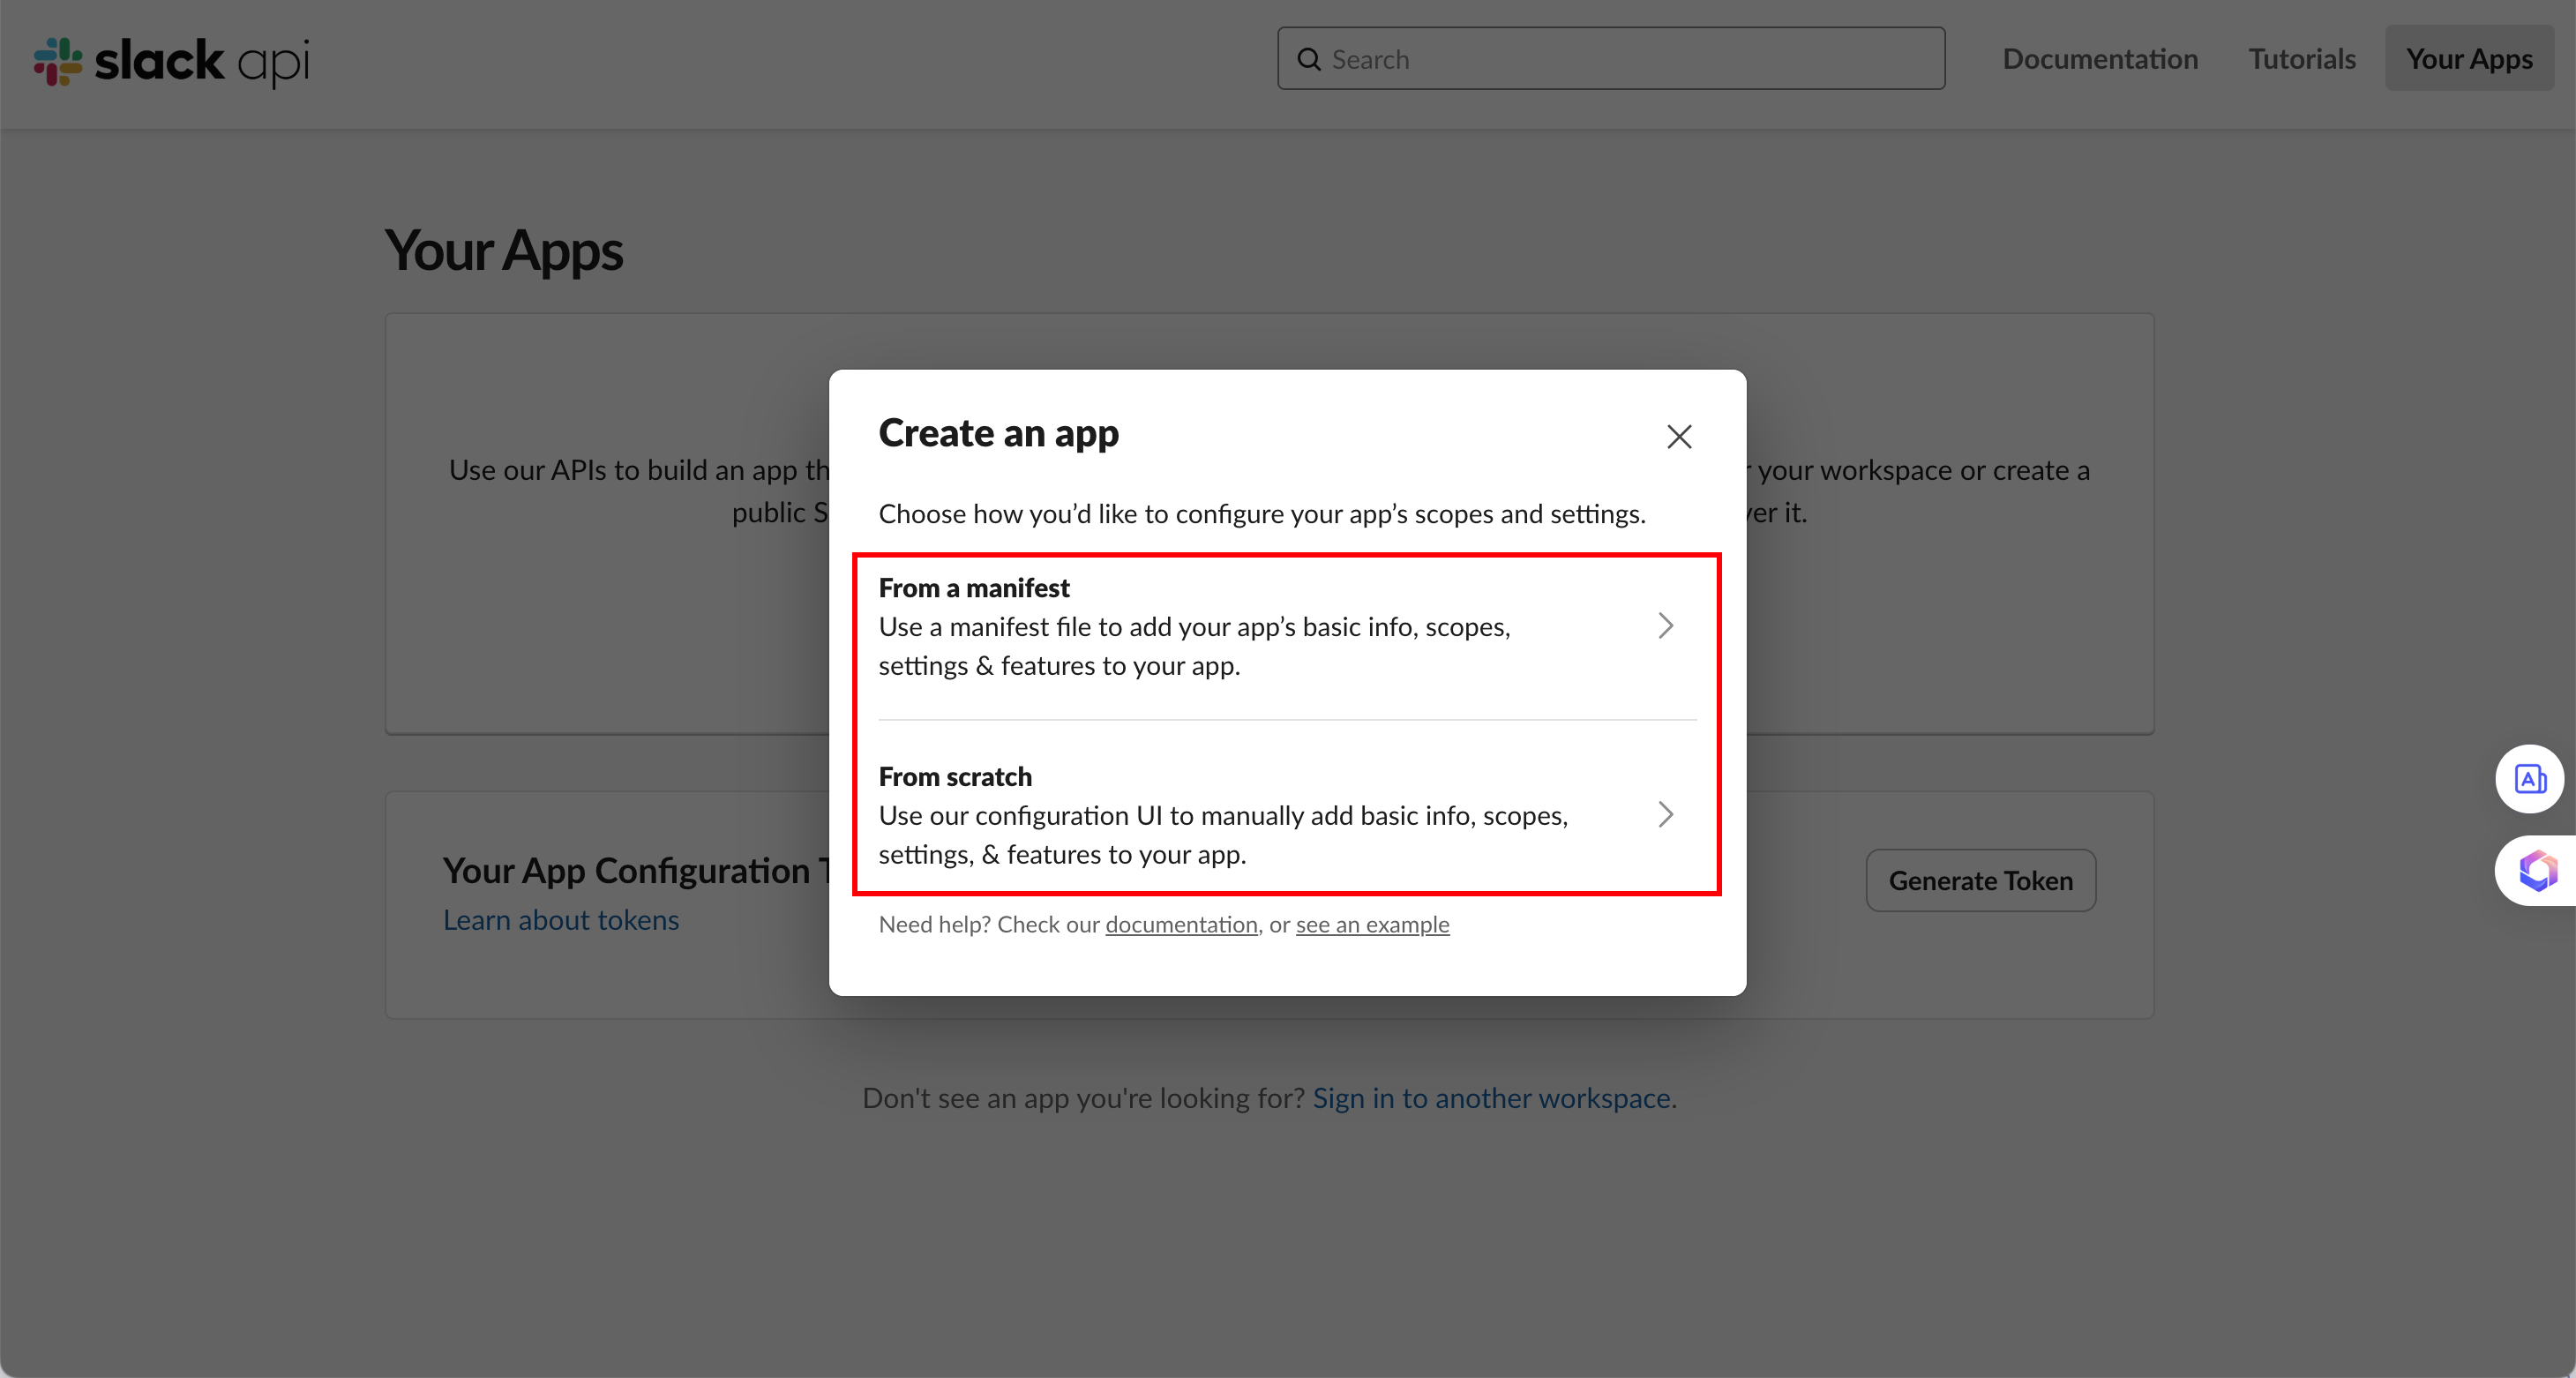2576x1378 pixels.
Task: Click the Generate Token button
Action: click(x=1980, y=881)
